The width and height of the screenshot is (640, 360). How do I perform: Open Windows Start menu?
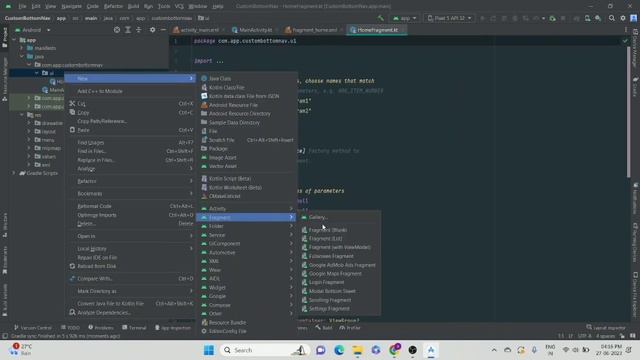(x=209, y=350)
